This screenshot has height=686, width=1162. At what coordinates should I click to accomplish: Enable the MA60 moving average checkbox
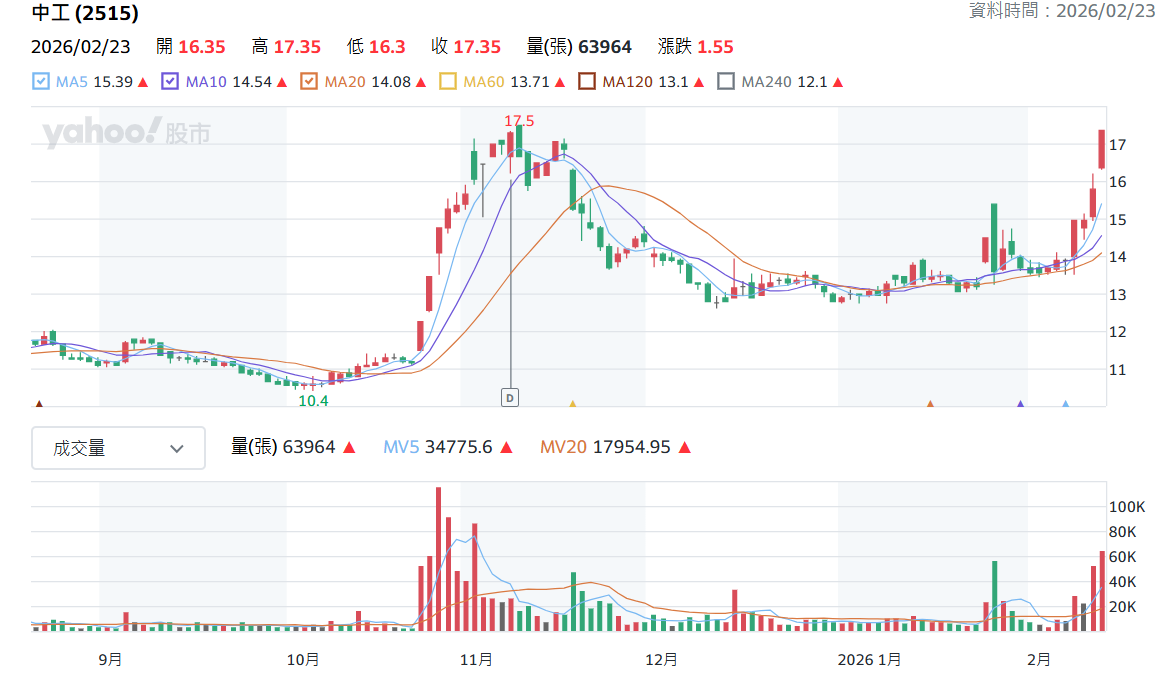click(448, 81)
